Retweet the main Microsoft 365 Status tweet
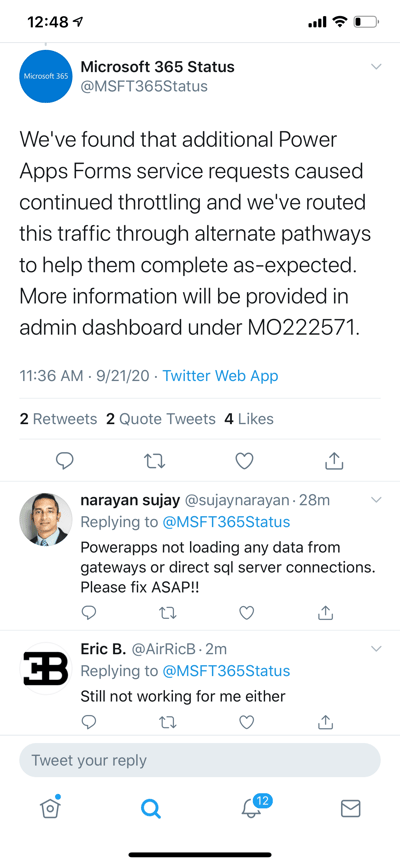 point(154,461)
